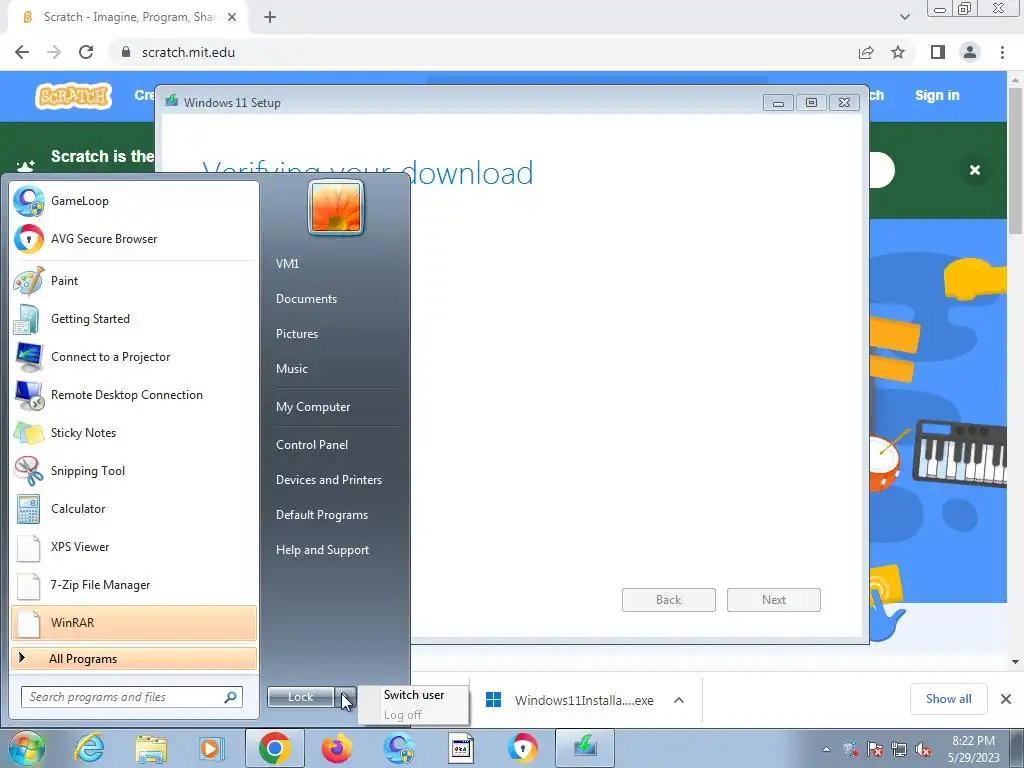
Task: Open the Windows11Installa....exe download
Action: tap(569, 700)
